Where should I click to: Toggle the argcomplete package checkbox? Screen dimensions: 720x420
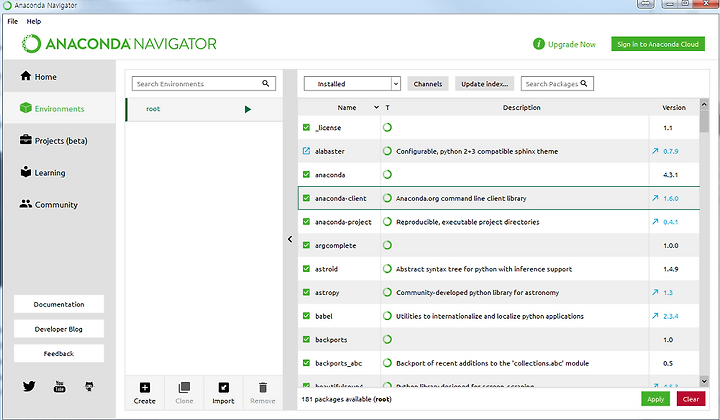pos(306,245)
